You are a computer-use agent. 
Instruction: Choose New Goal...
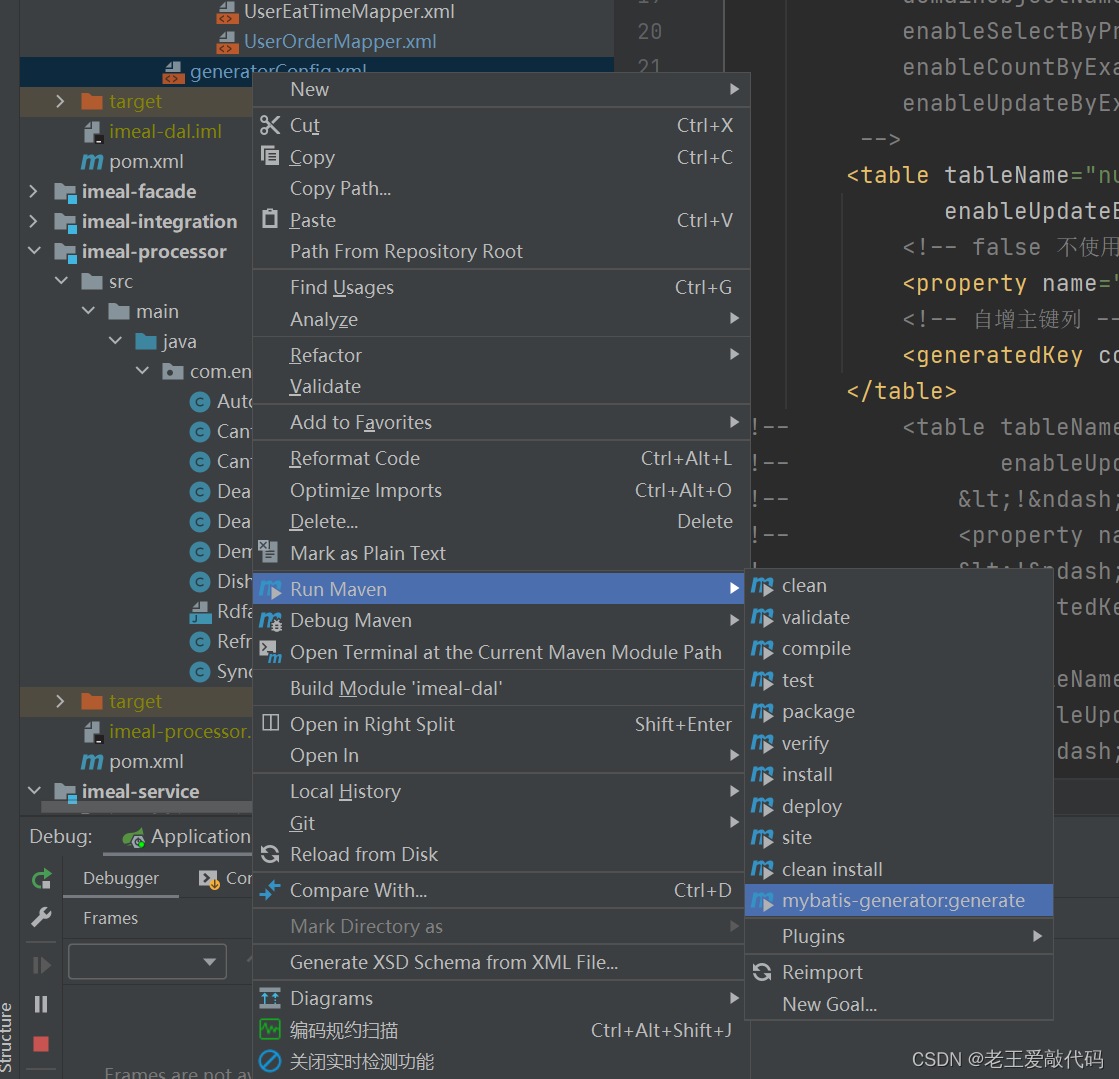click(x=898, y=1004)
